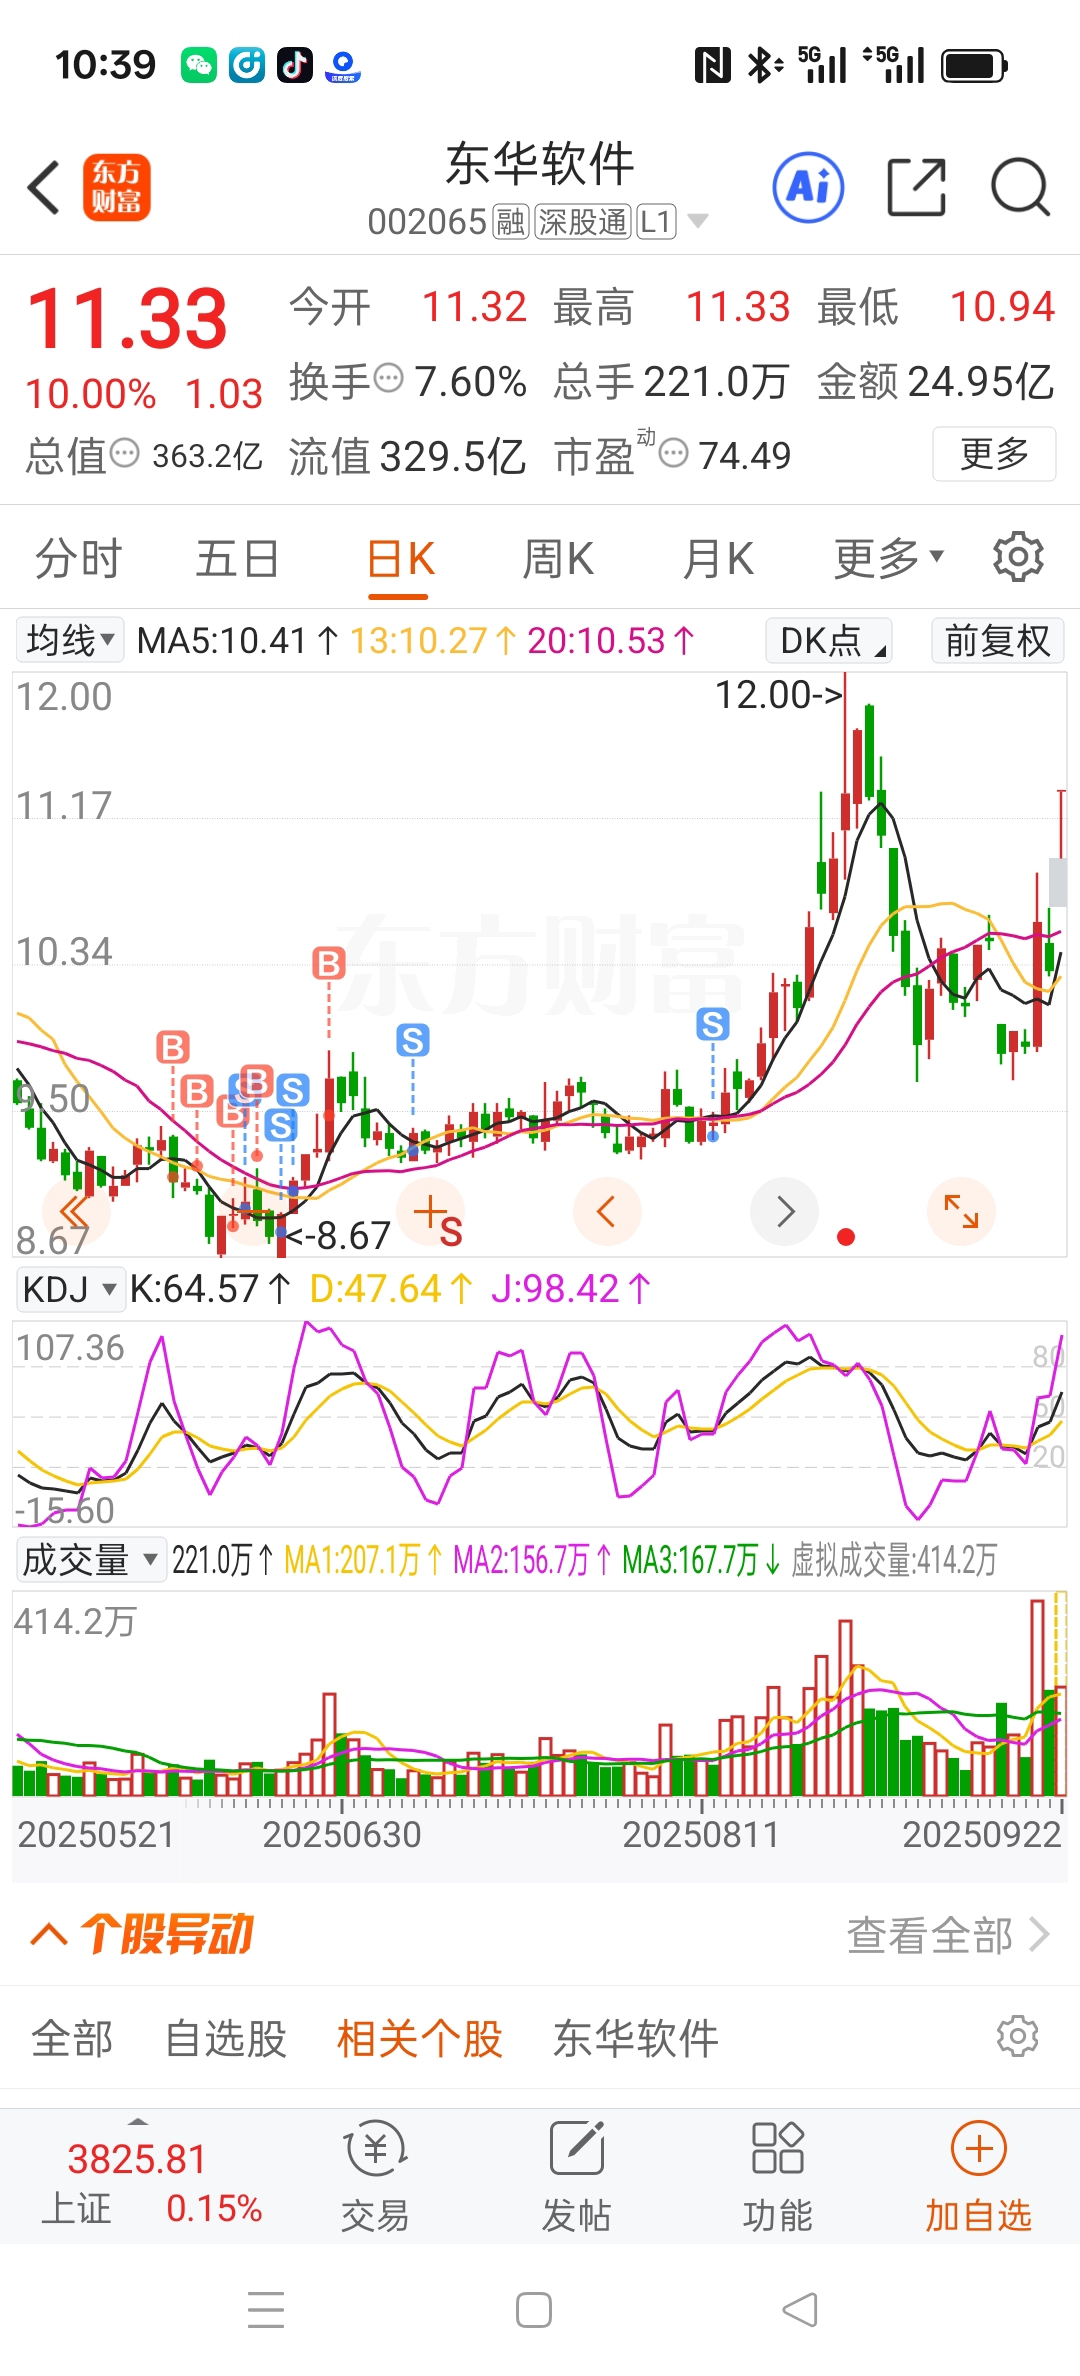Move chart cursor right arrow
This screenshot has width=1080, height=2376.
pyautogui.click(x=785, y=1212)
